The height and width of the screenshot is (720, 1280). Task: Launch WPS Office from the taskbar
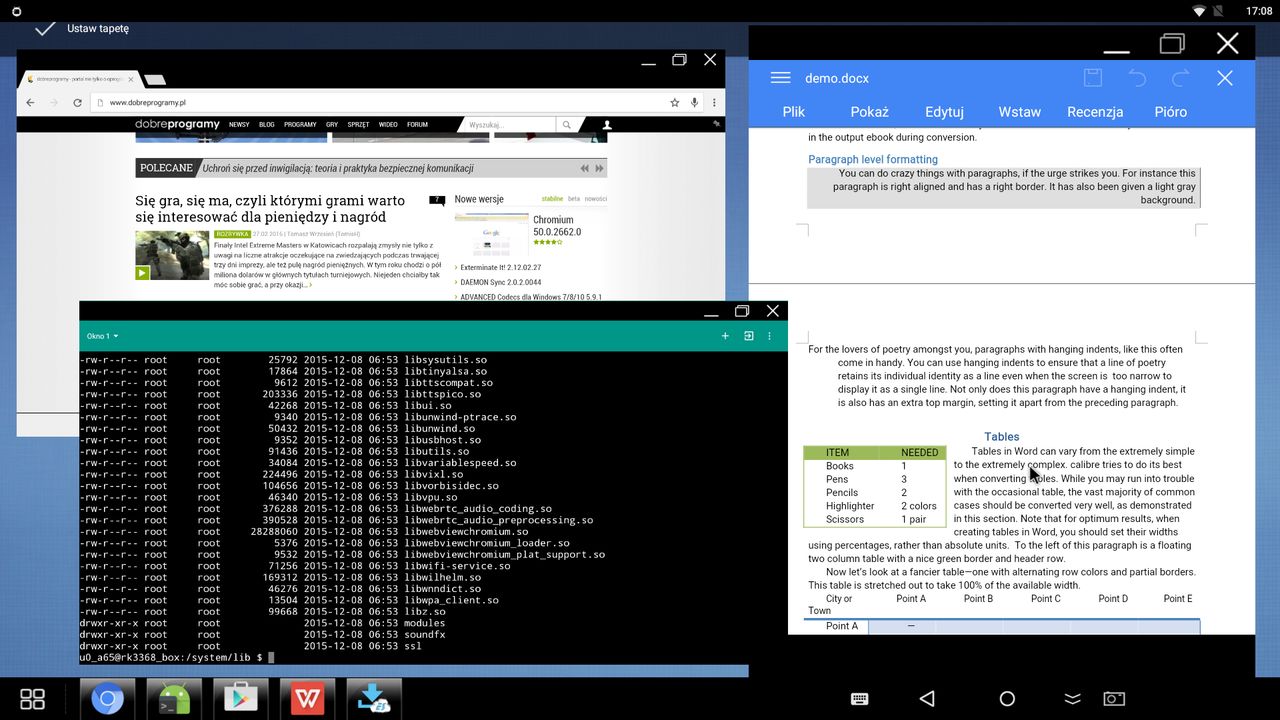307,699
